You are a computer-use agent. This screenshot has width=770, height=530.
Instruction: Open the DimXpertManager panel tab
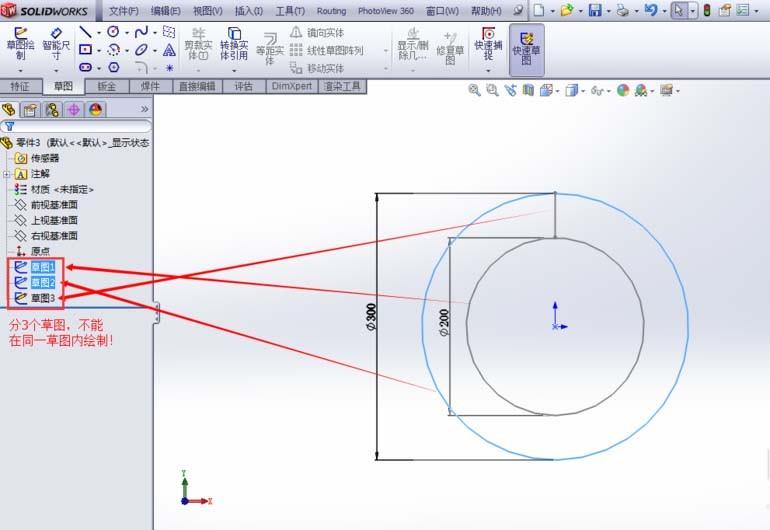click(74, 109)
